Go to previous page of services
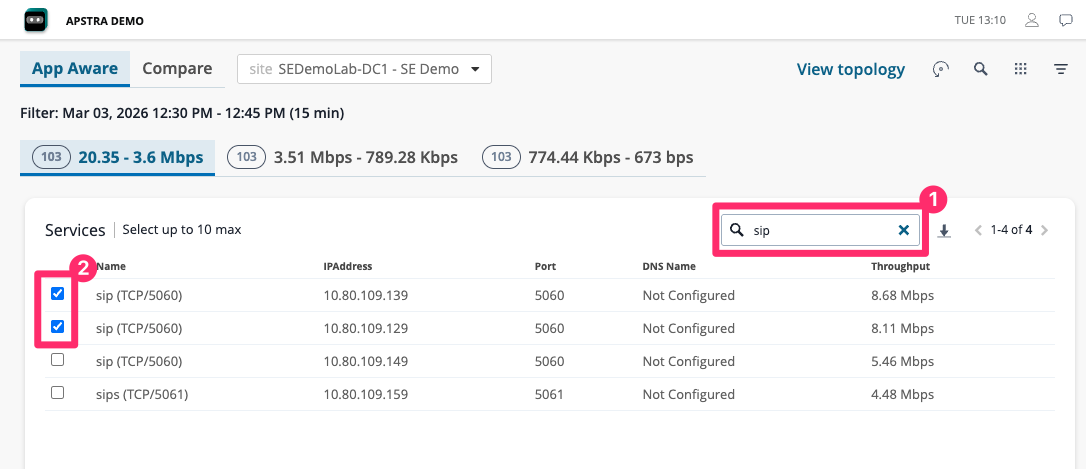The height and width of the screenshot is (469, 1086). [978, 230]
